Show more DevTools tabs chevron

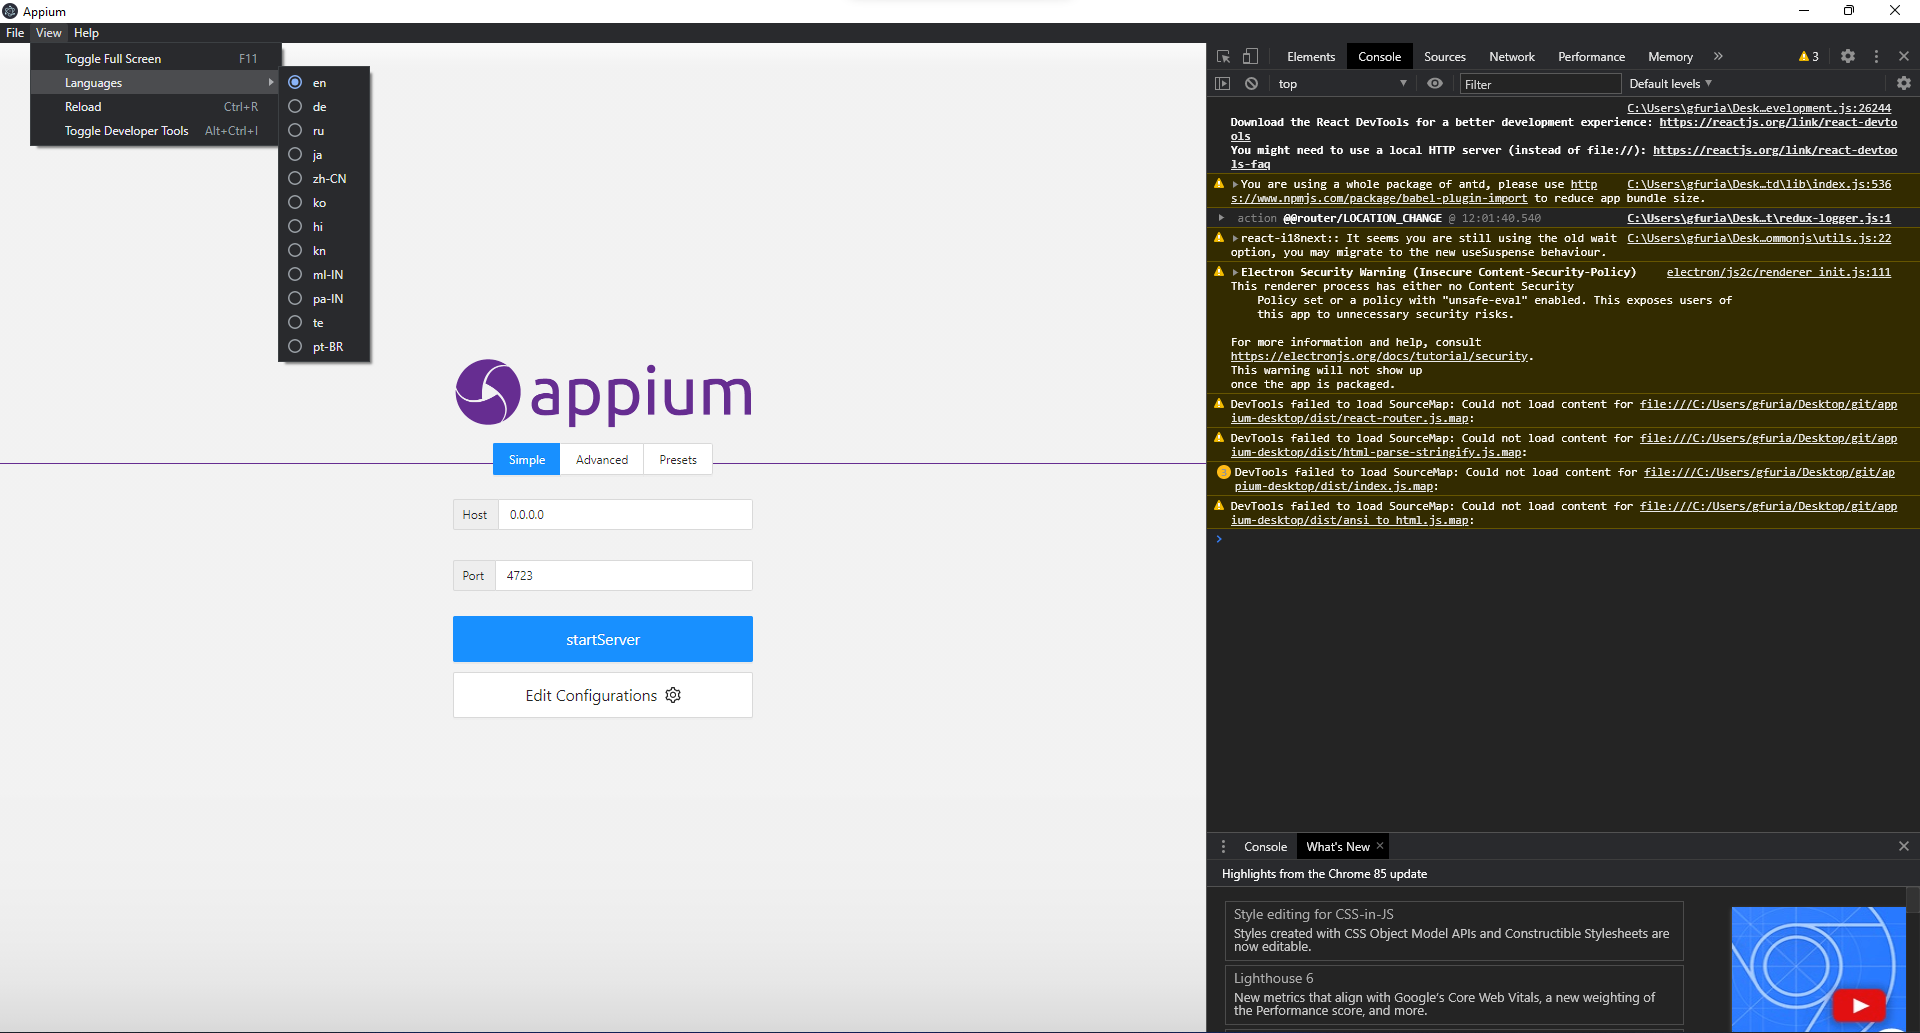(x=1718, y=57)
